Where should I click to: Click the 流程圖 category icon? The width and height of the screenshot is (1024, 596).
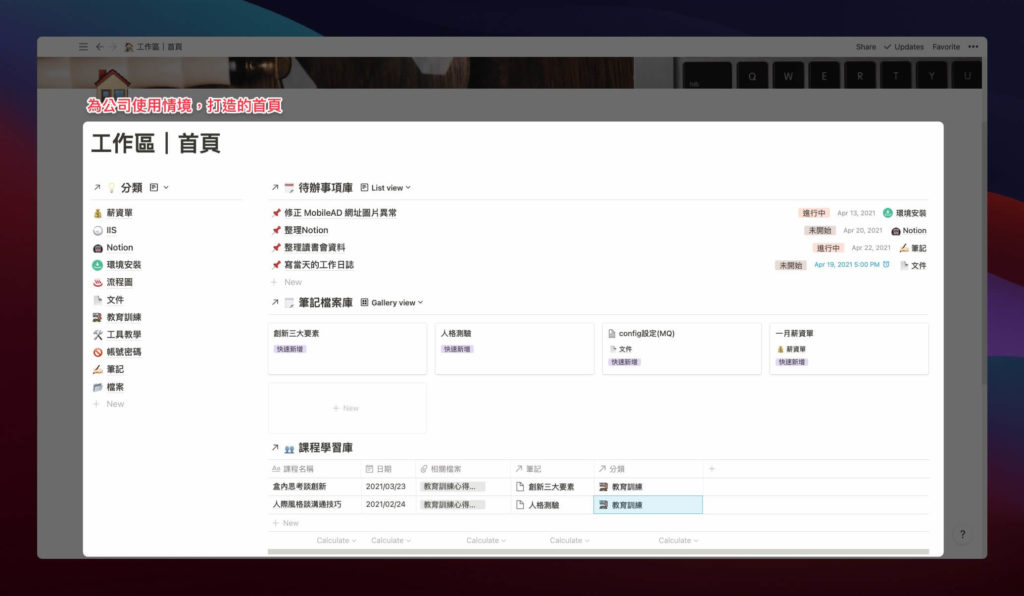click(x=97, y=282)
